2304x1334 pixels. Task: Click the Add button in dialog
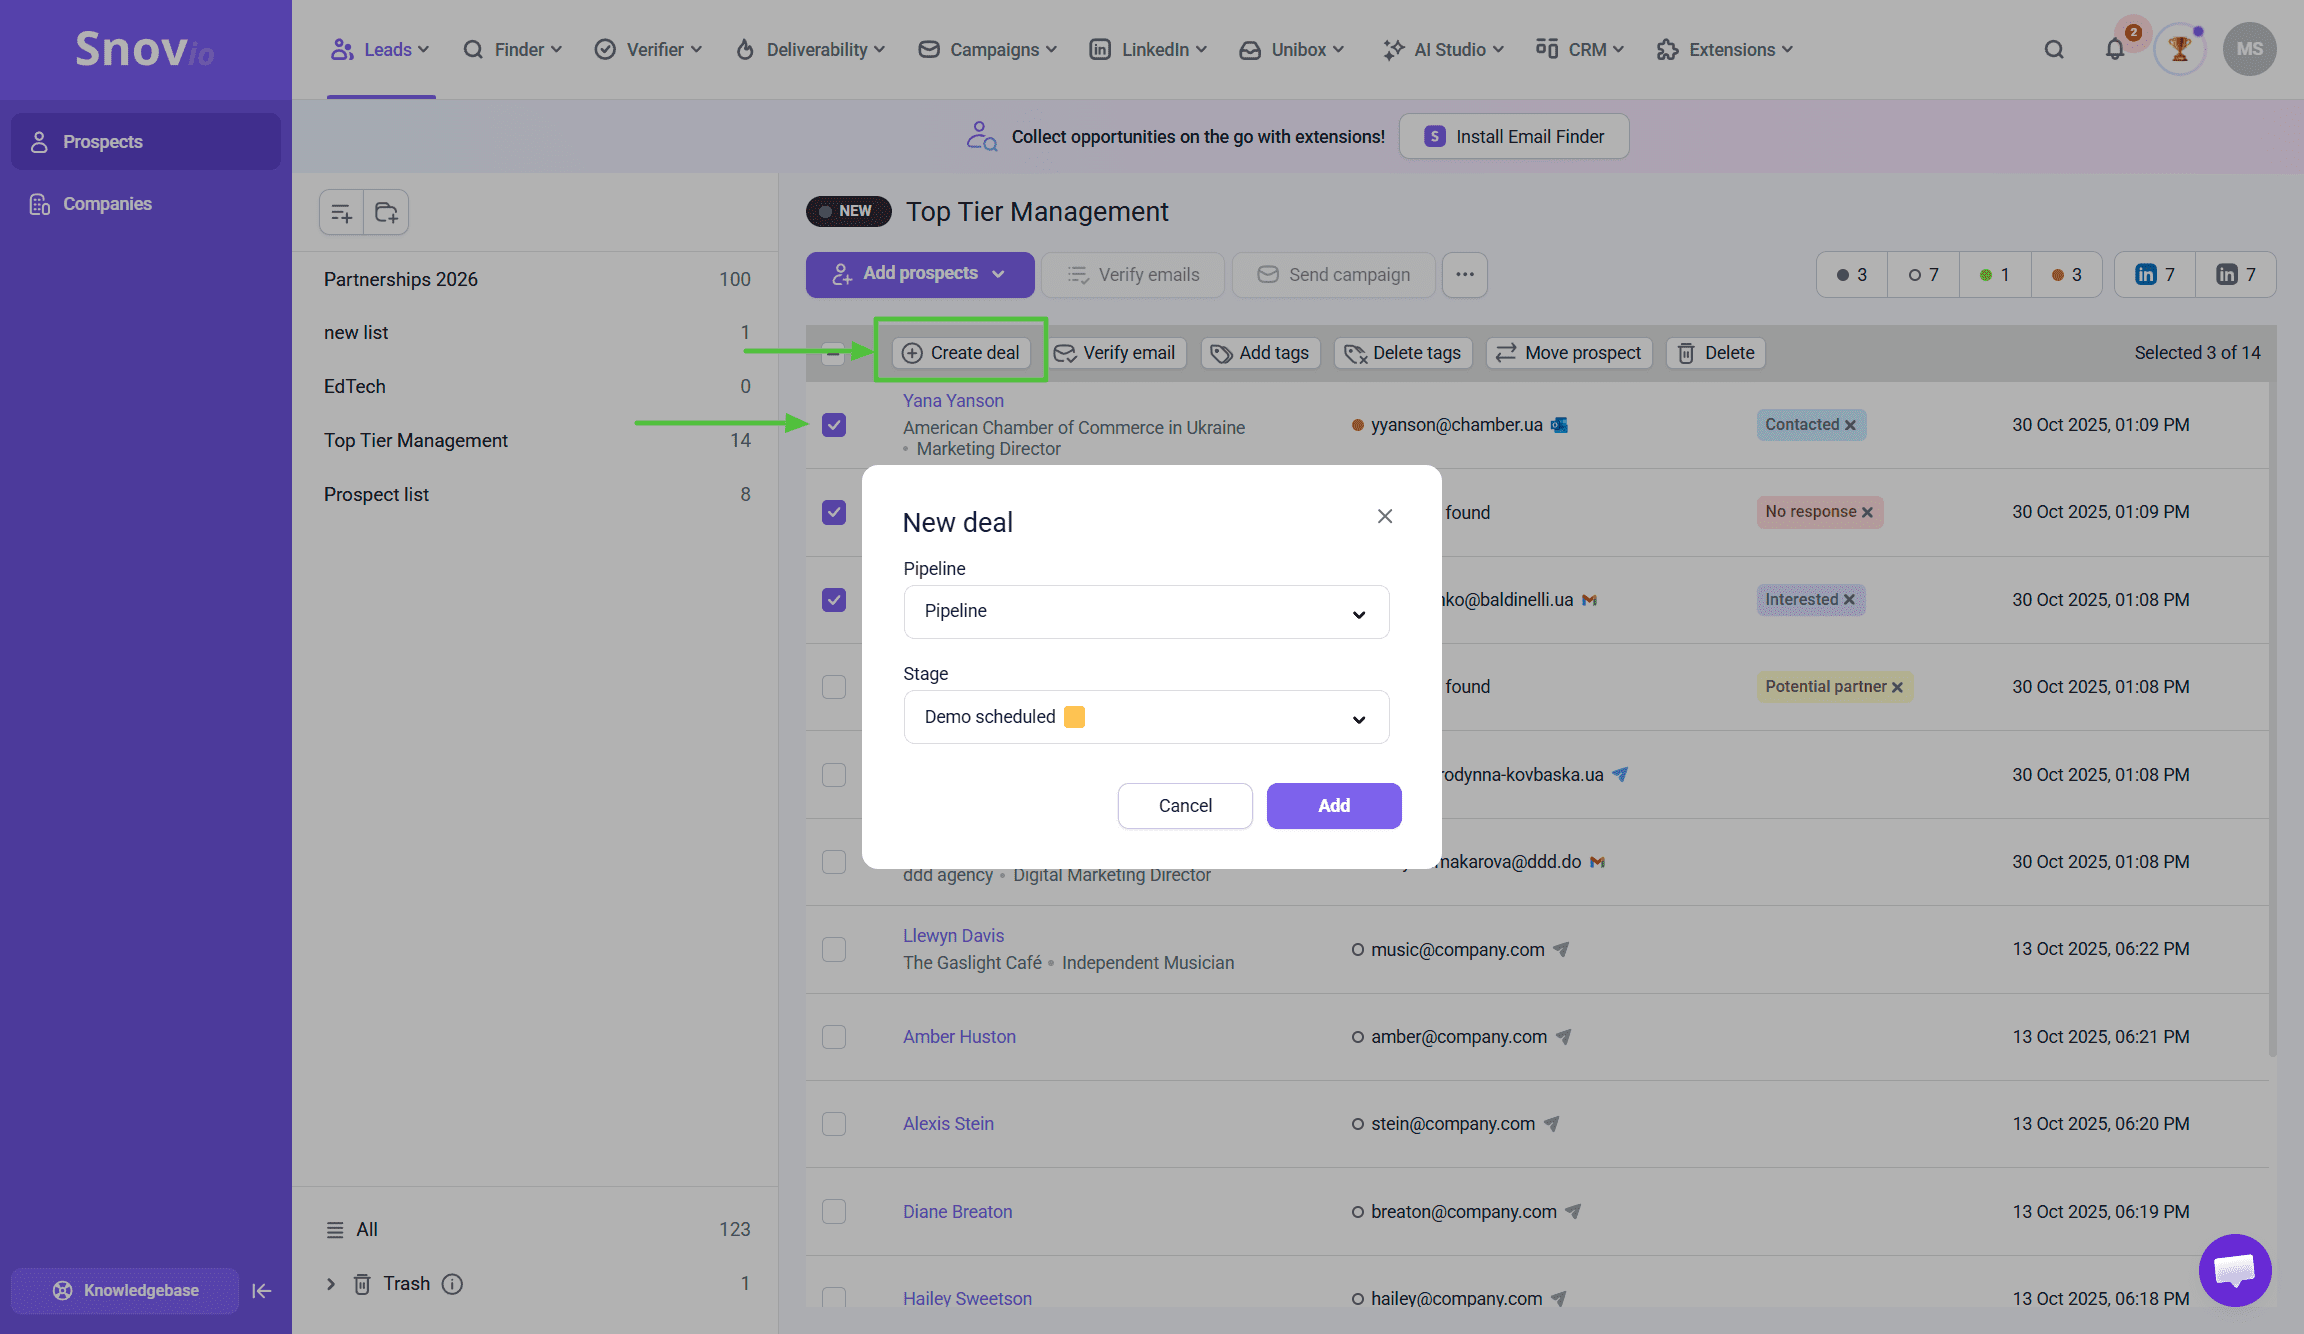pyautogui.click(x=1333, y=806)
